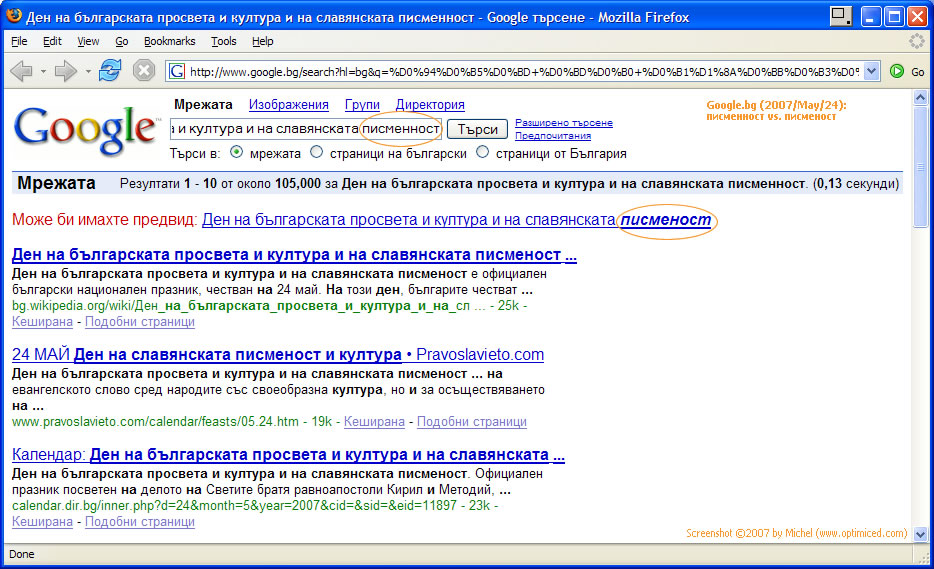Click the Google logo on the page

tap(86, 131)
